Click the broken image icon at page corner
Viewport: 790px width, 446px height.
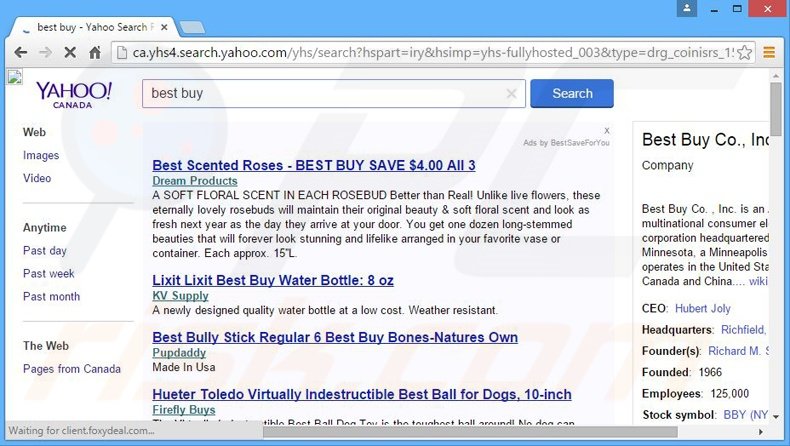tap(14, 77)
